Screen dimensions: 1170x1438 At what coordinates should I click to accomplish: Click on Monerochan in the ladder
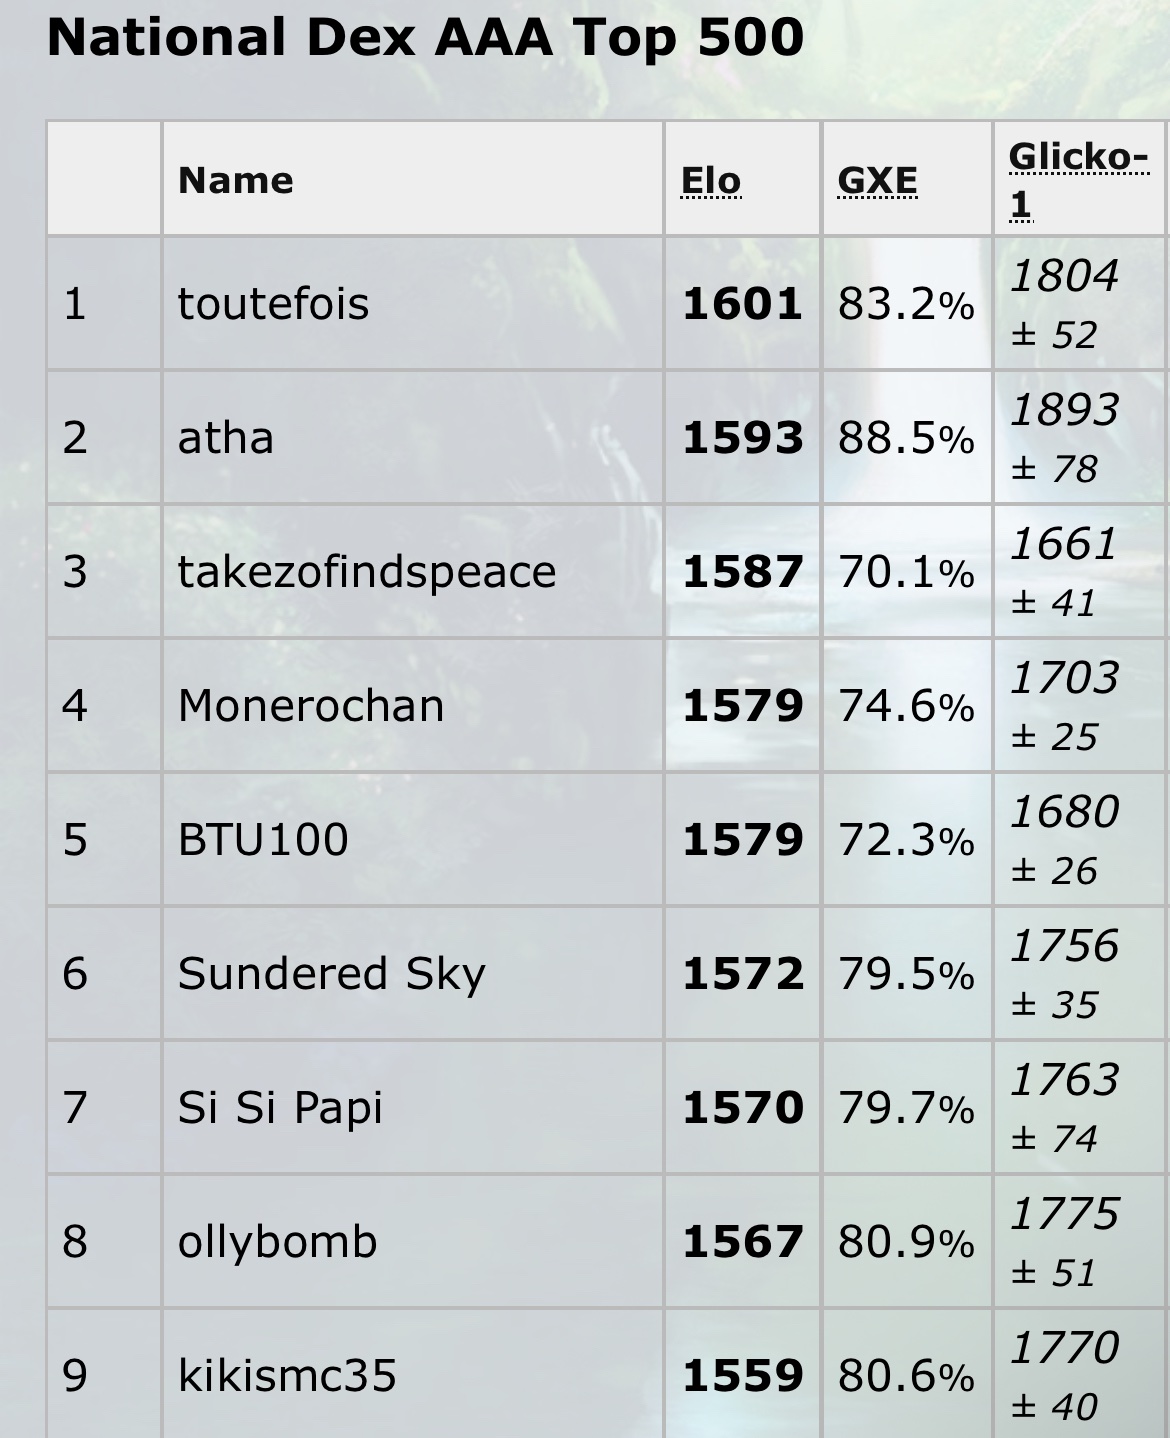[311, 706]
